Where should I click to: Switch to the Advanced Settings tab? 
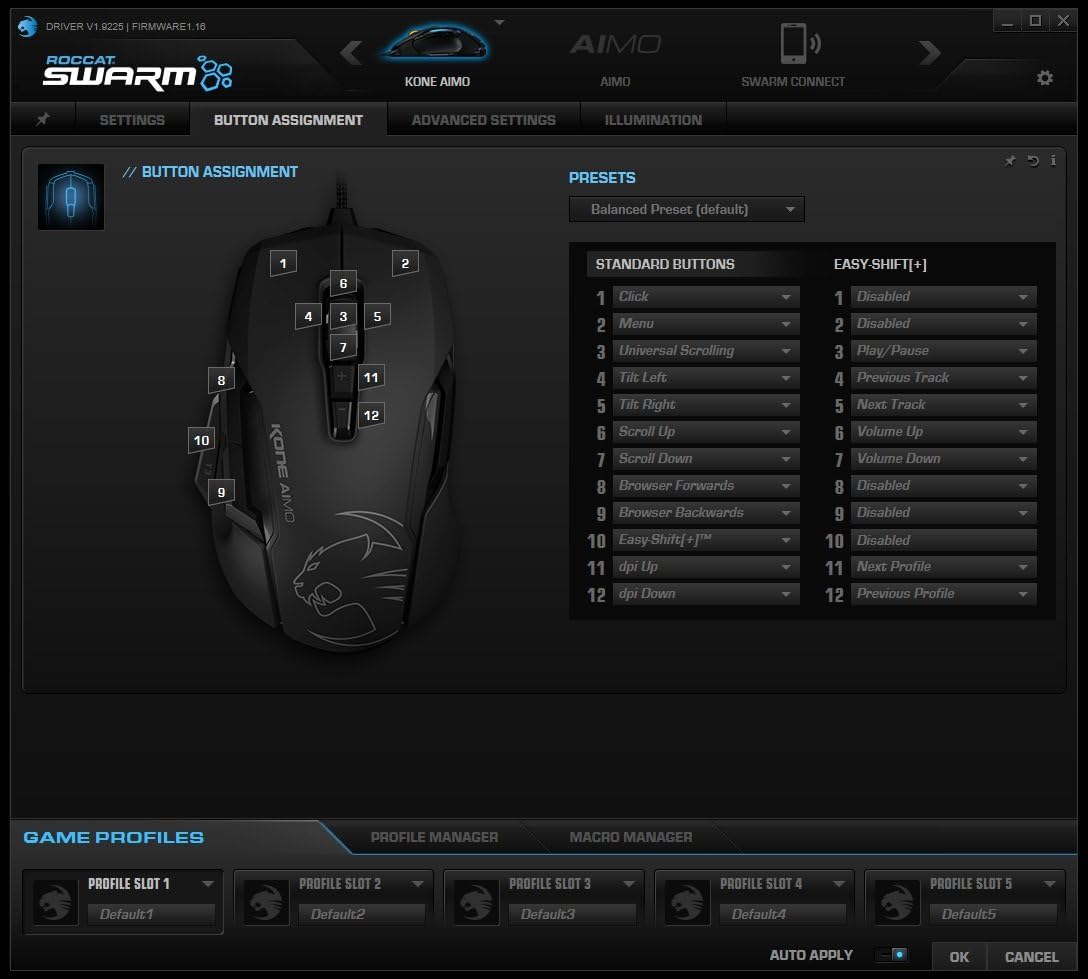pyautogui.click(x=484, y=119)
